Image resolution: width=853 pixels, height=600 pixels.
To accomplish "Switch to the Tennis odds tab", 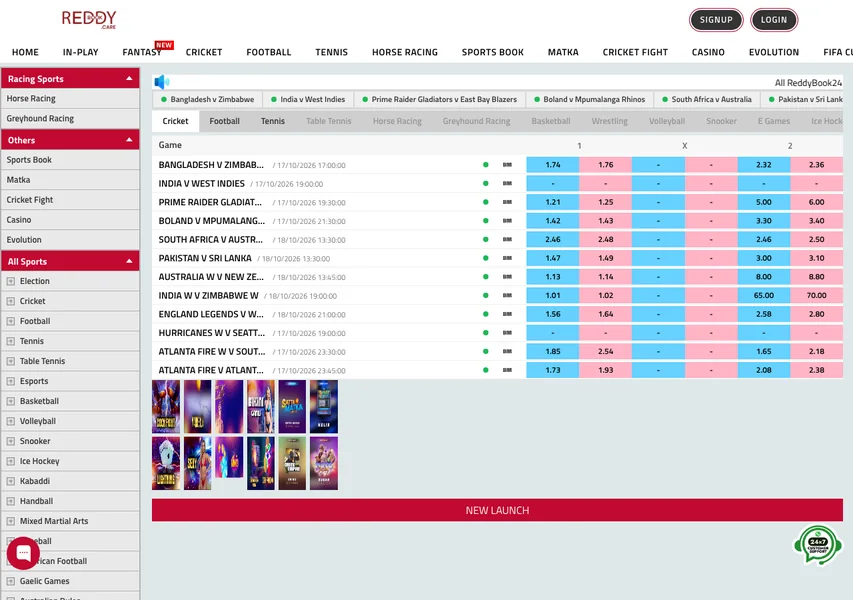I will pos(273,121).
